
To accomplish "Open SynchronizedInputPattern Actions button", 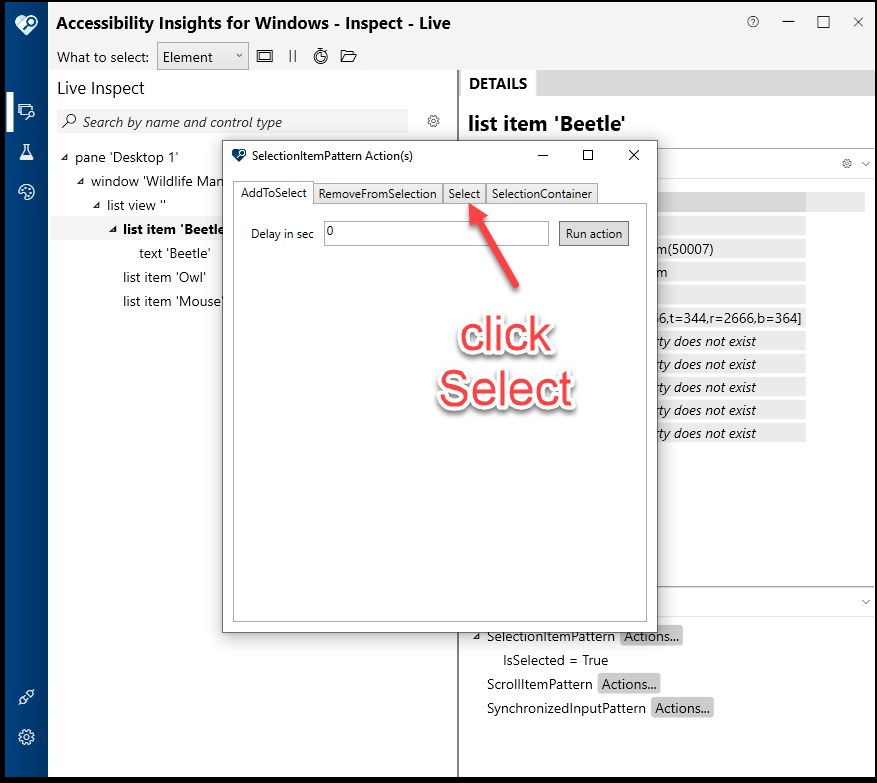I will click(x=682, y=708).
